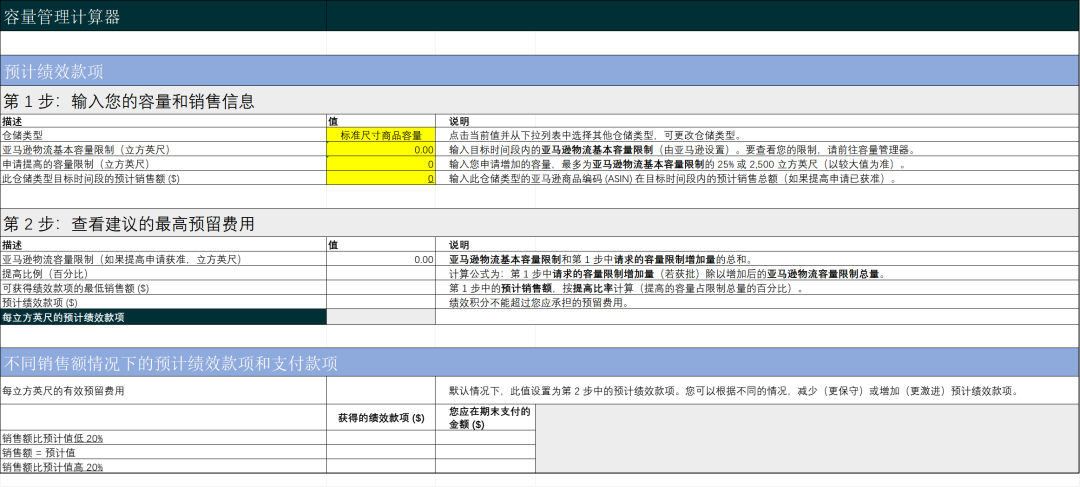Select the 此仓储类型目标时间段的预计销售额 ($) label cell

(163, 178)
